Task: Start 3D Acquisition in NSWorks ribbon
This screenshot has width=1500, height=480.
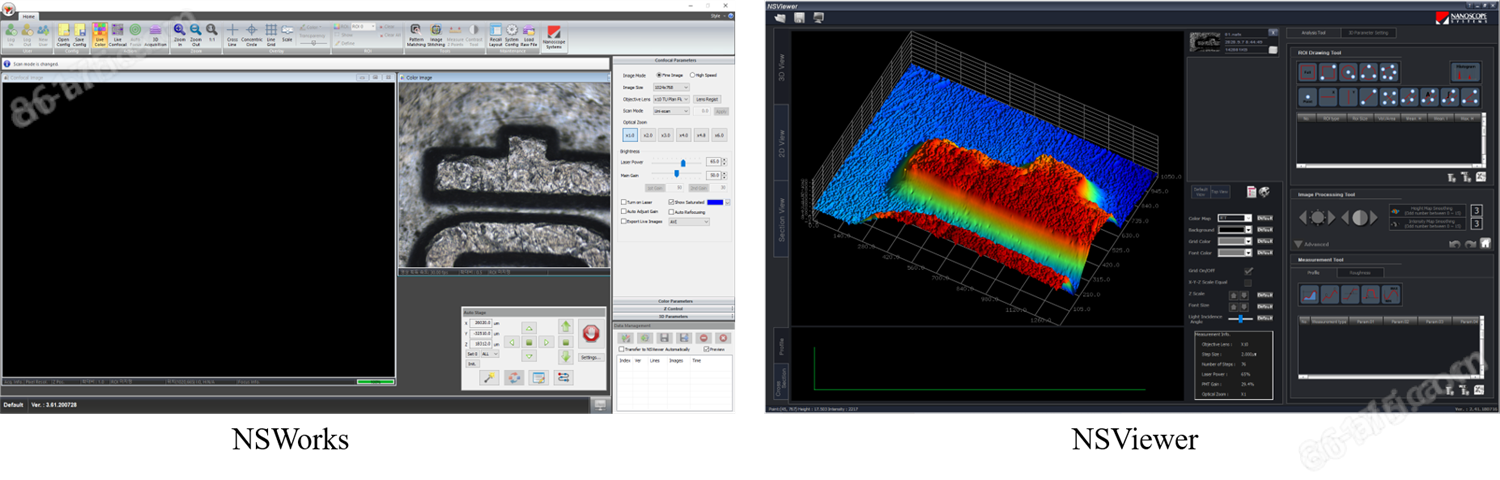Action: 155,35
